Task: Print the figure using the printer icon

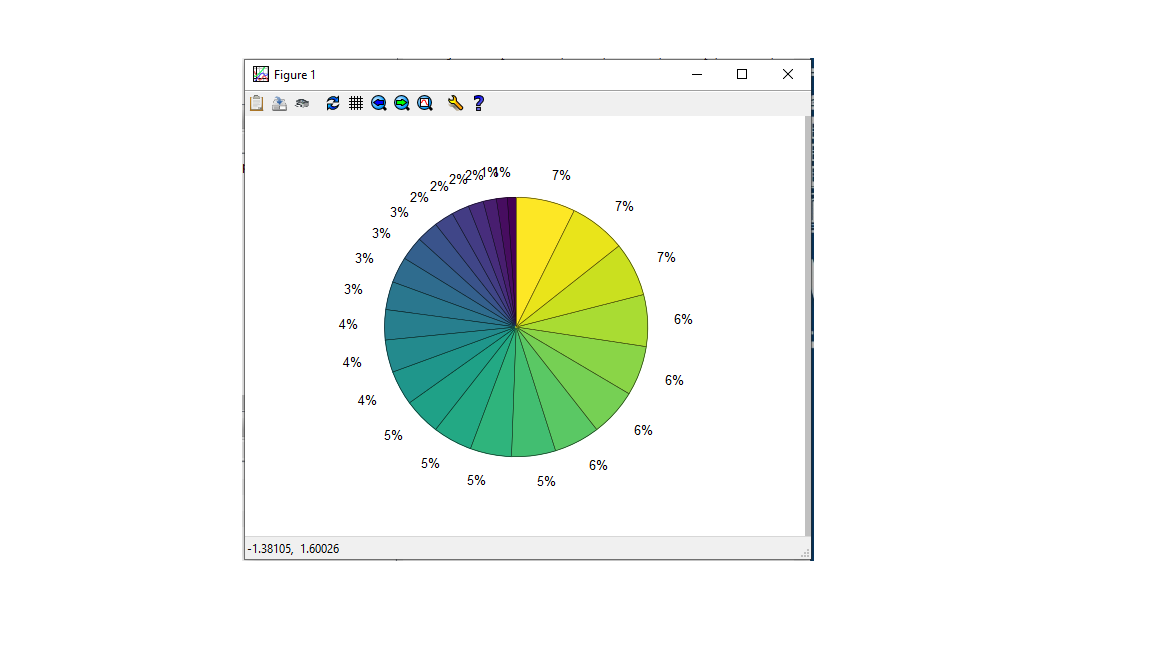Action: coord(302,103)
